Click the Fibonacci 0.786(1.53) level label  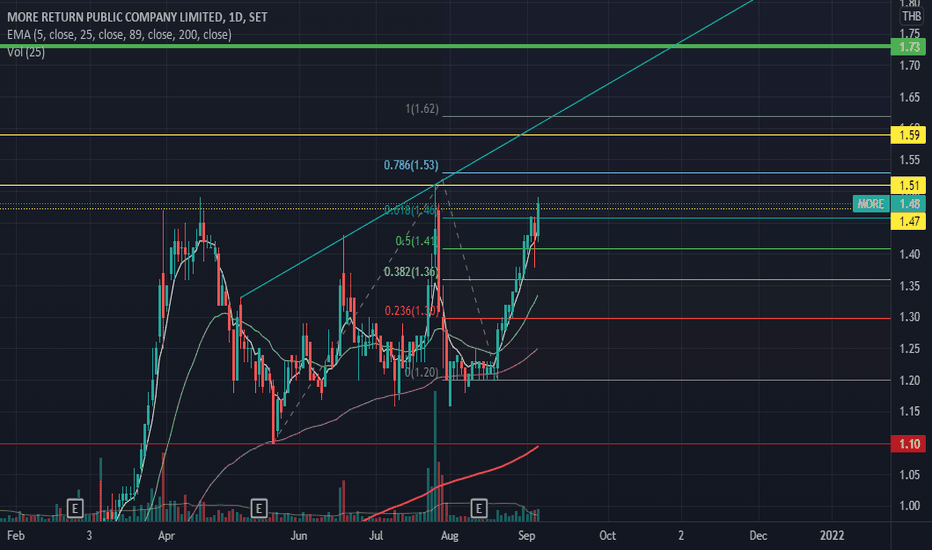click(411, 165)
